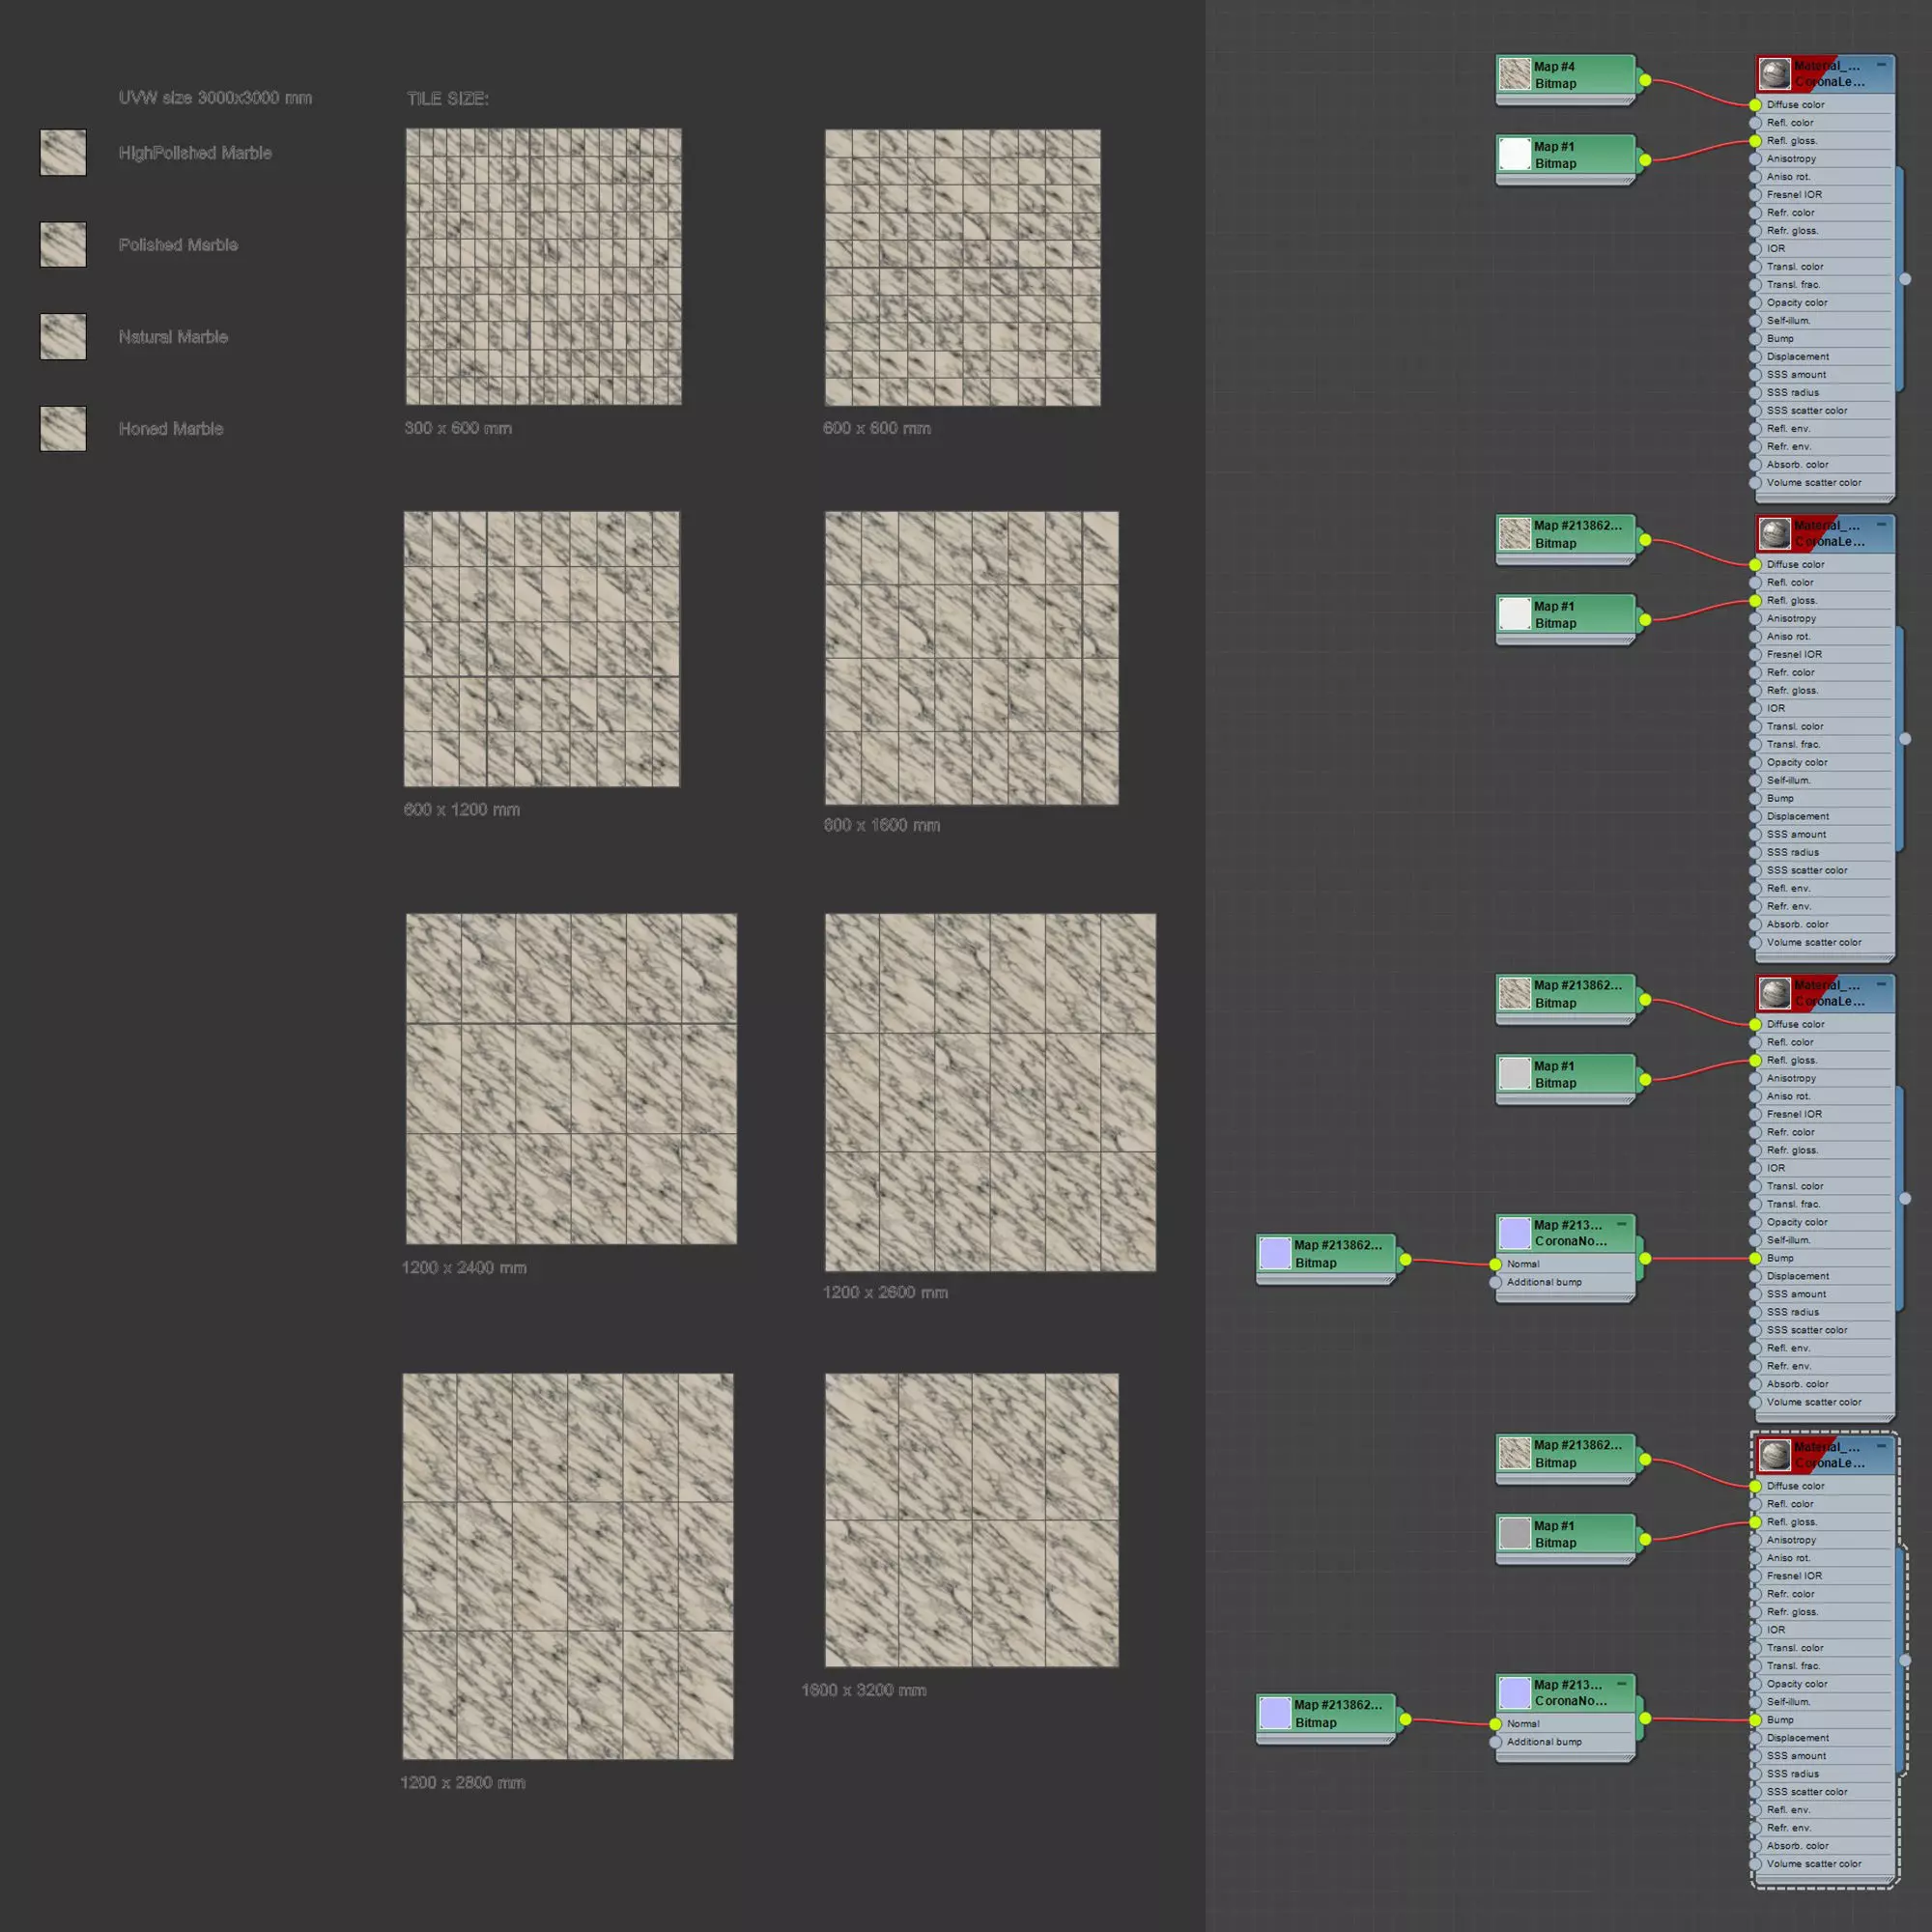Screen dimensions: 1932x1932
Task: Click Bump socket on topmost material node
Action: (1755, 339)
